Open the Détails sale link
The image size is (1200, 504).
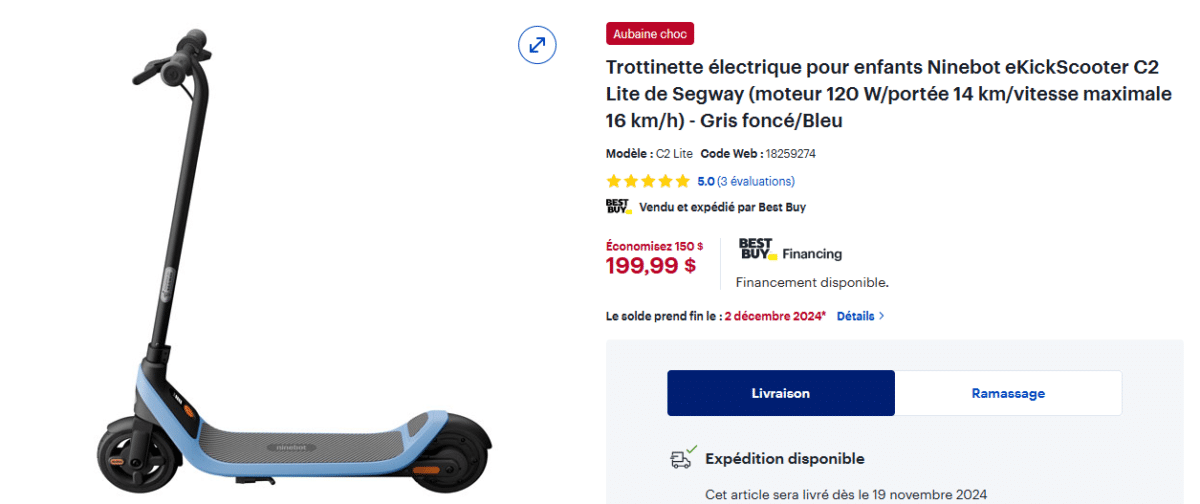click(855, 316)
